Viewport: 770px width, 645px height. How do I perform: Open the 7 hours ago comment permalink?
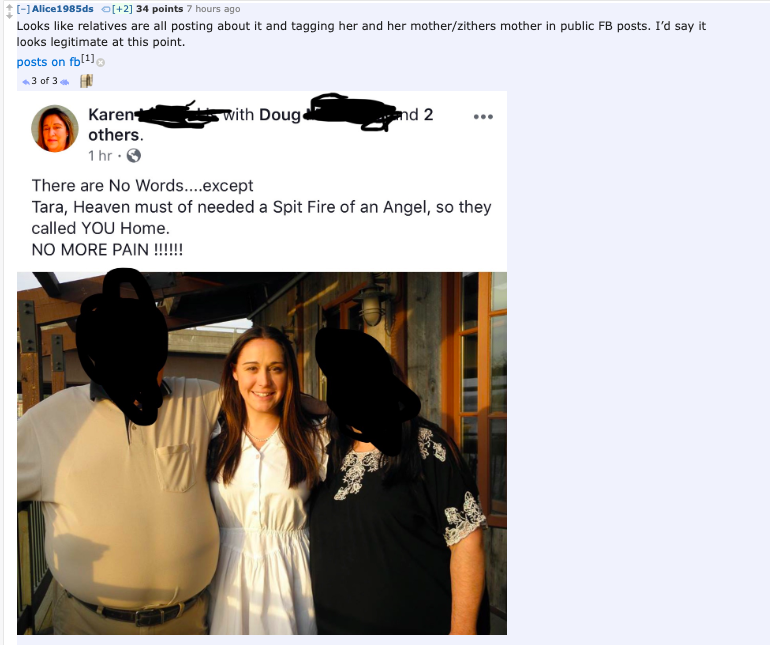[214, 9]
